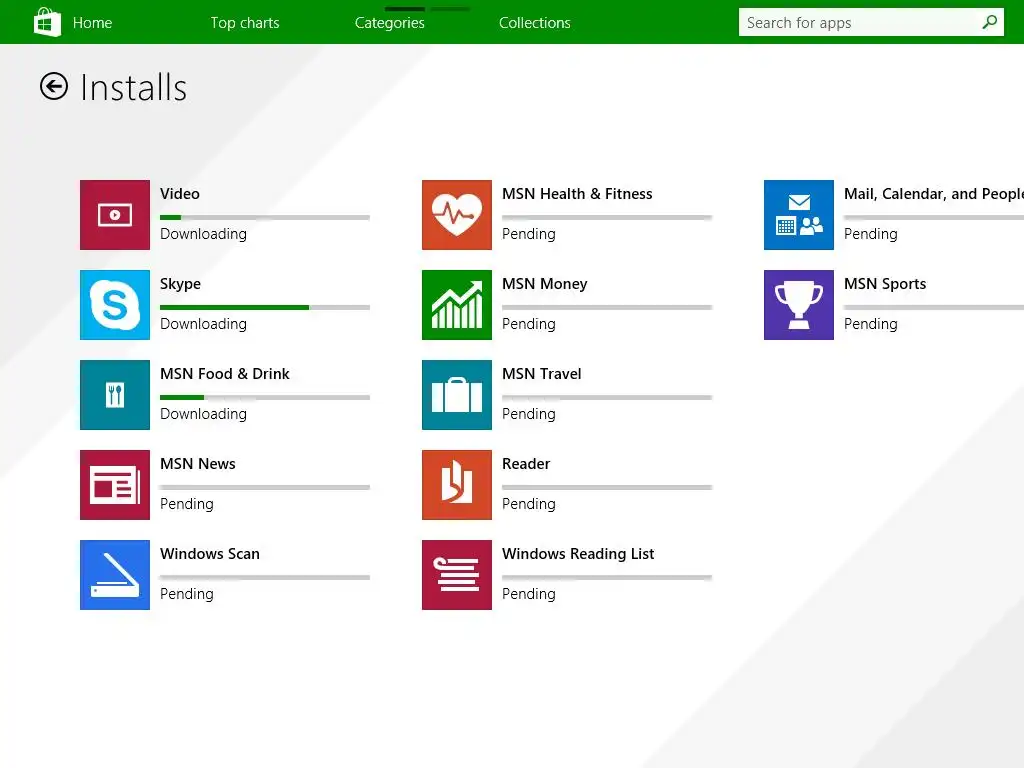
Task: Select the Video app tile icon
Action: pos(115,215)
